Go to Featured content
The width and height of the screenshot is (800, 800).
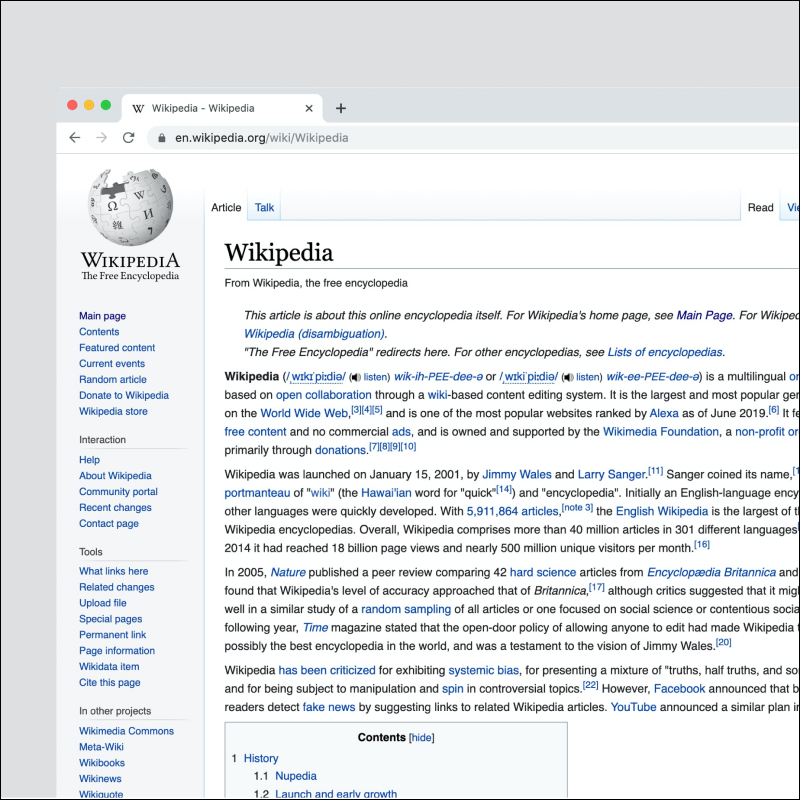[117, 347]
